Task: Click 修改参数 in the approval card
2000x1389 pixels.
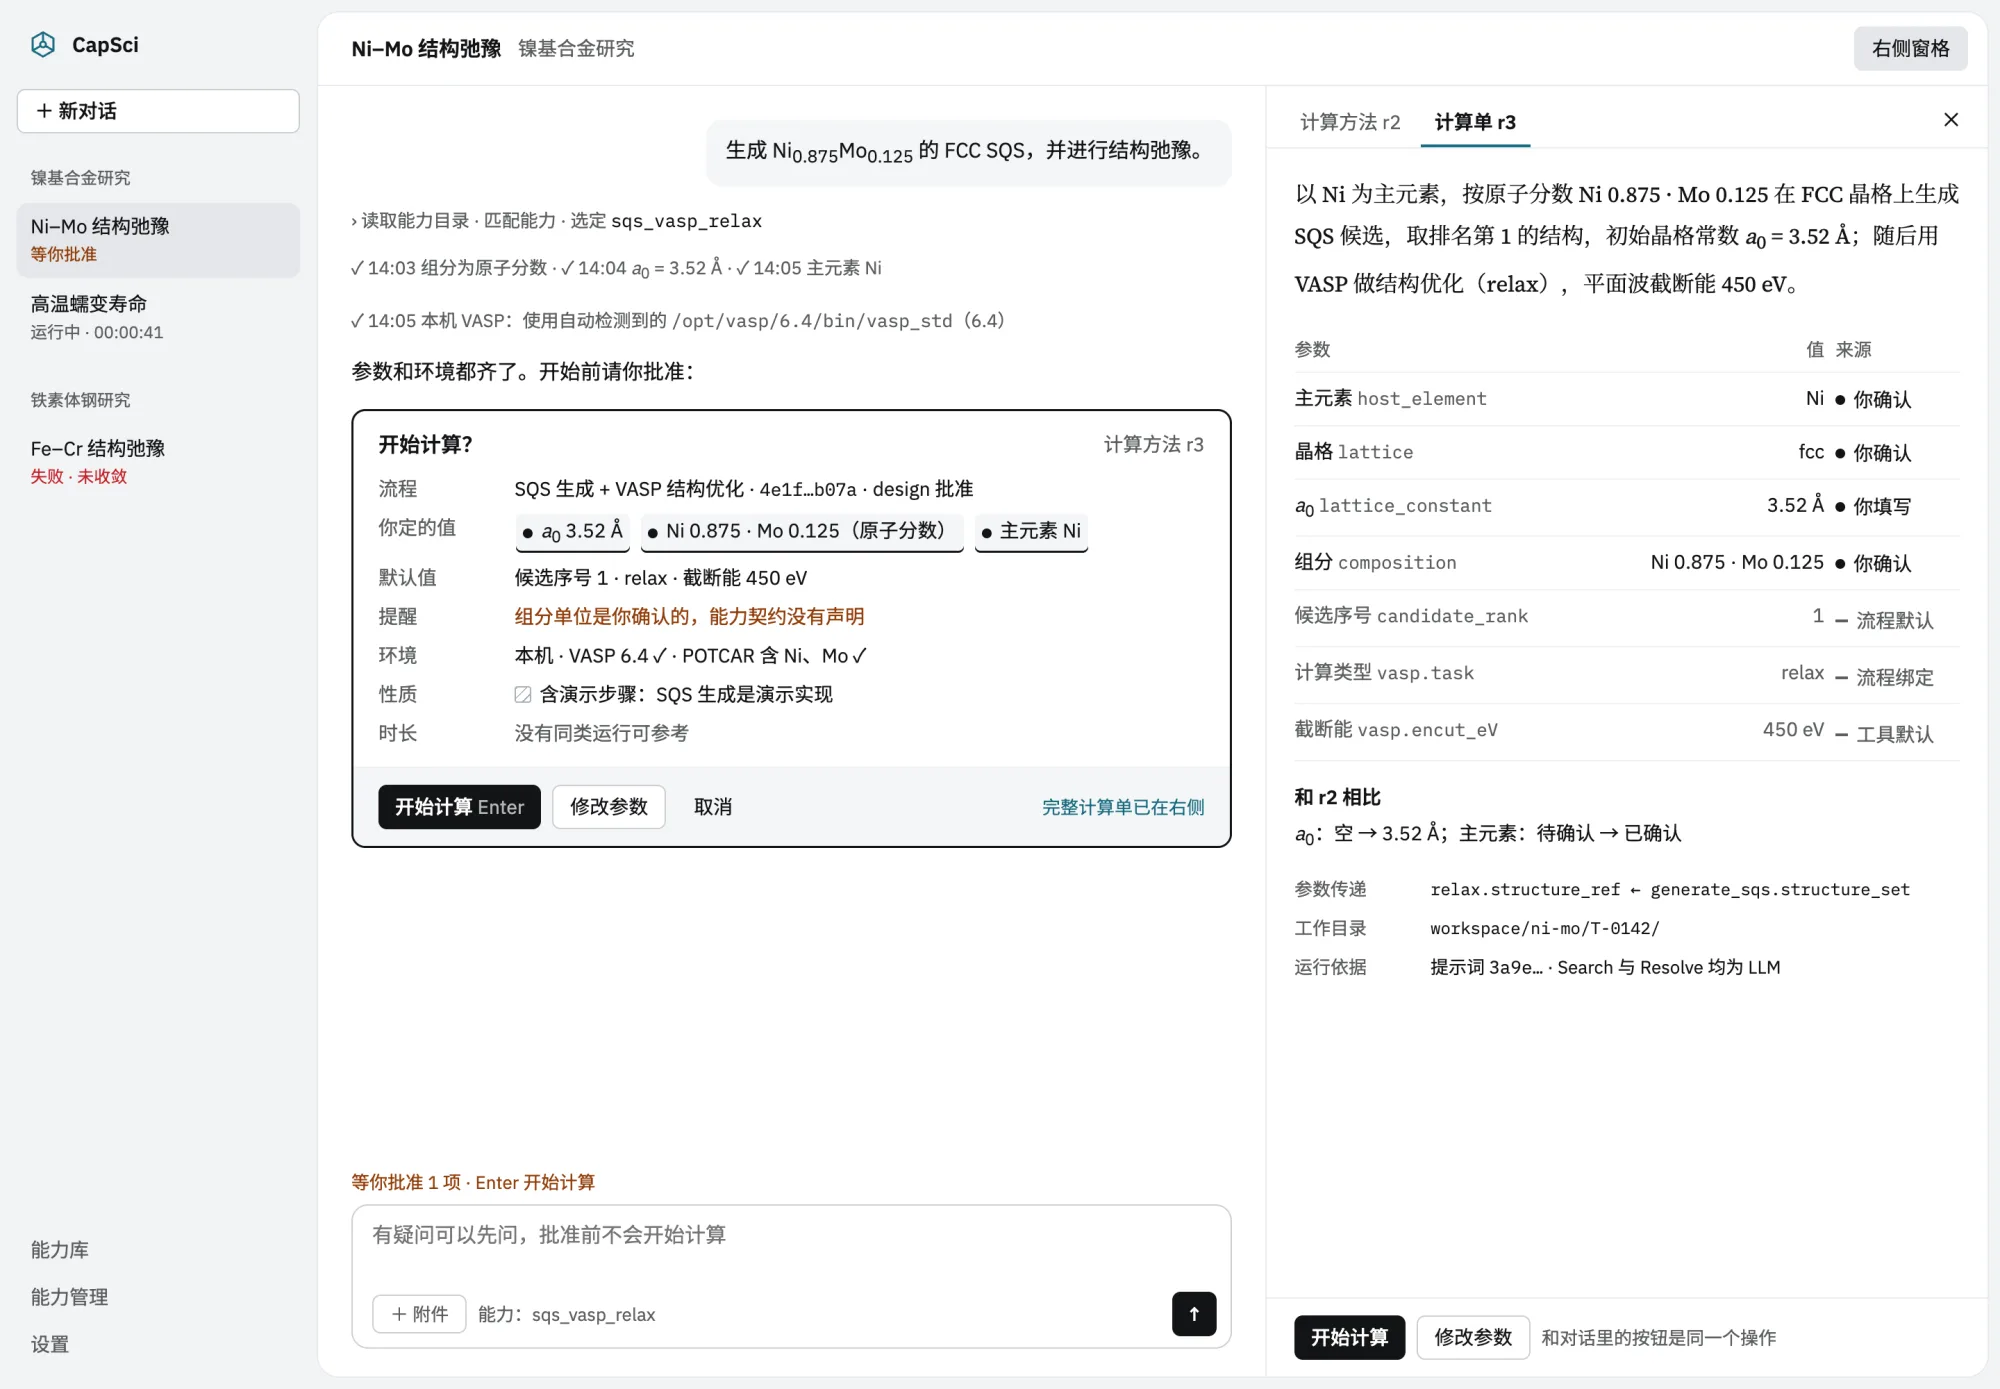Action: click(609, 807)
